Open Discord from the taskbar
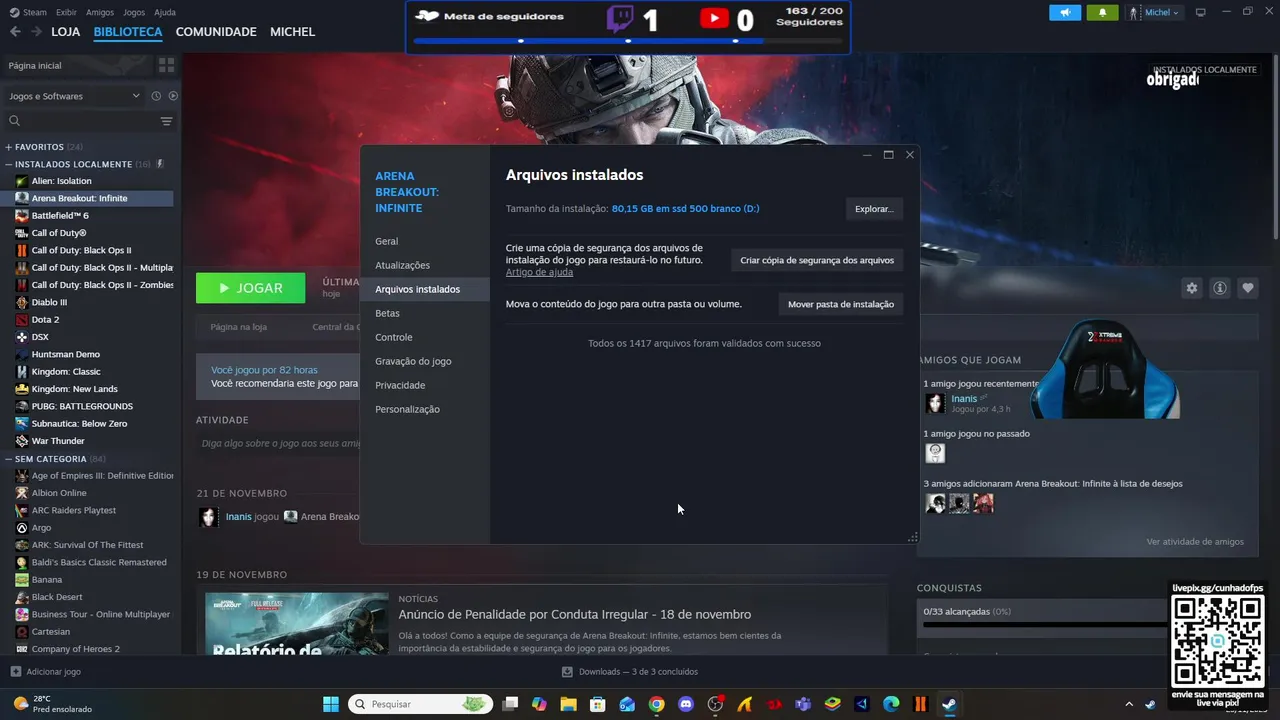Screen dimensions: 1280x720 (685, 704)
